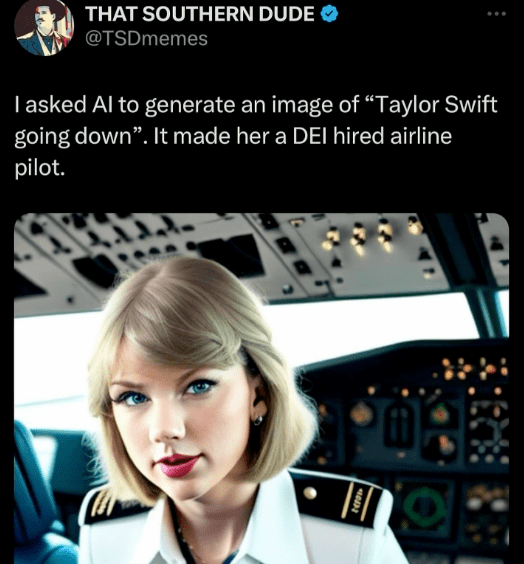Image resolution: width=524 pixels, height=564 pixels.
Task: Click the green circular cockpit display in image
Action: (424, 506)
